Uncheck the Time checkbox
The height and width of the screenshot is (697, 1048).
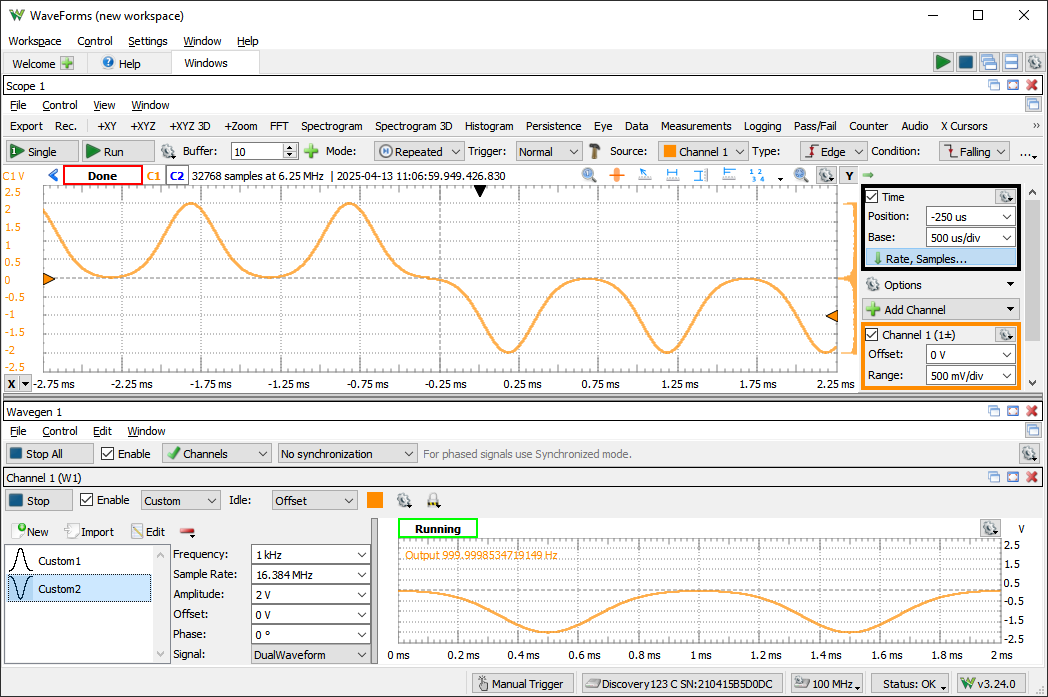872,197
